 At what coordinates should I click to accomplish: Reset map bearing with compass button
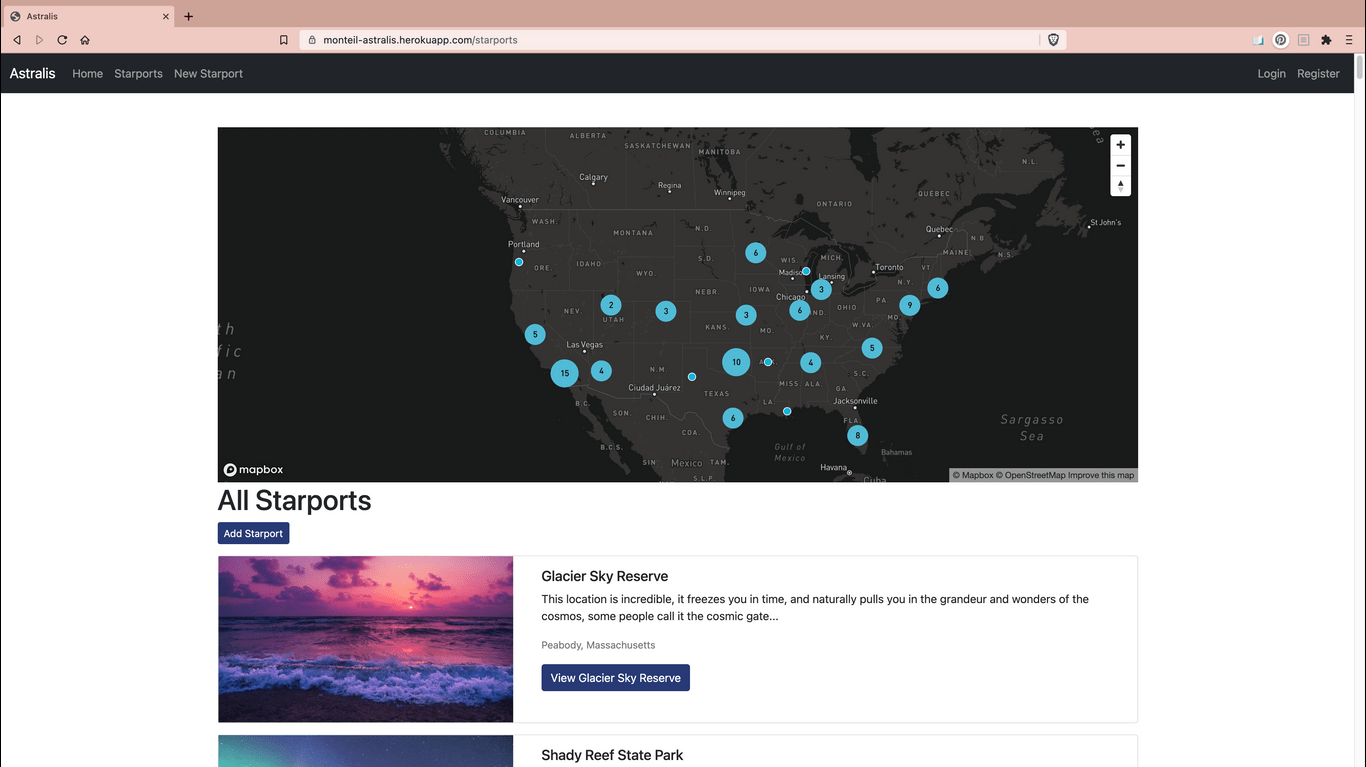point(1120,186)
